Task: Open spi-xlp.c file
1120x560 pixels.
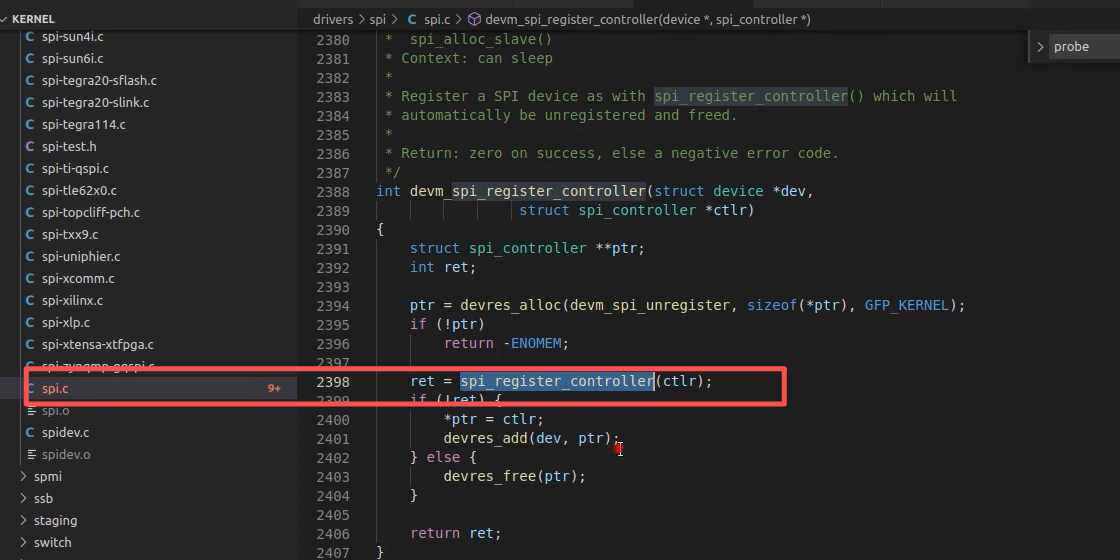Action: 66,323
